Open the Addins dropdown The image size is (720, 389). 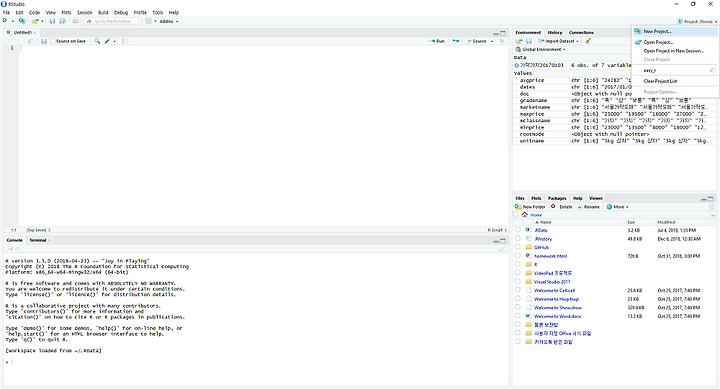coord(169,22)
